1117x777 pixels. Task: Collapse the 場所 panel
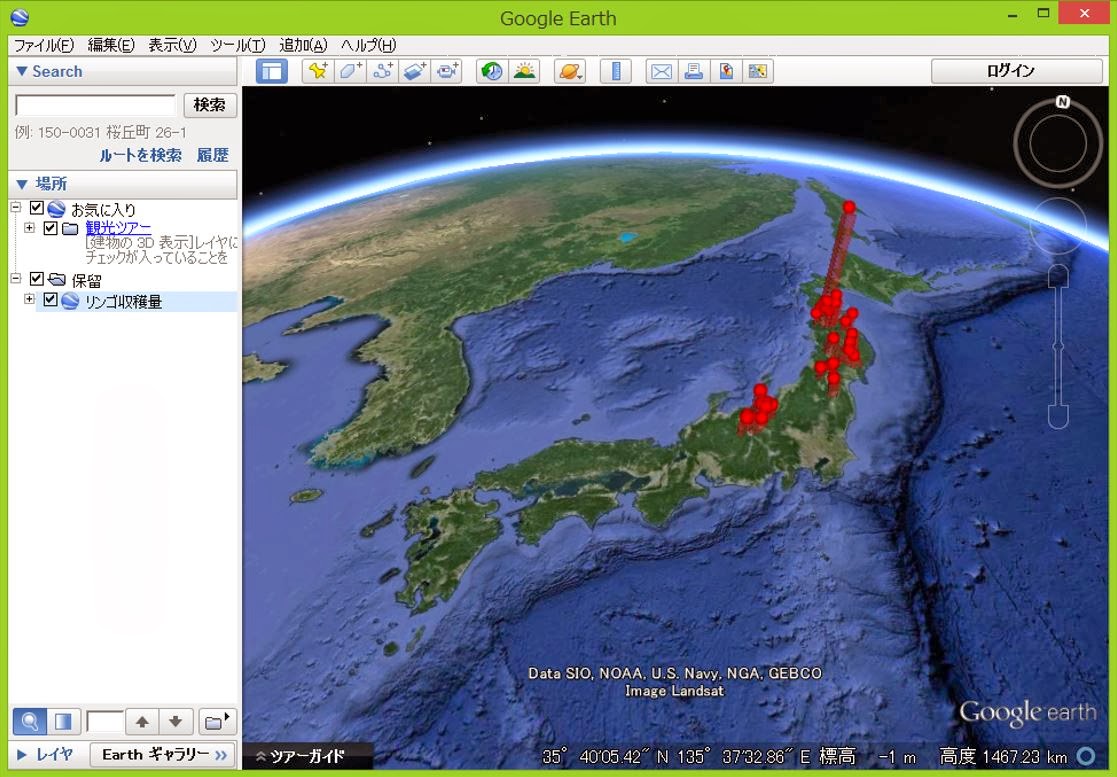(x=21, y=184)
